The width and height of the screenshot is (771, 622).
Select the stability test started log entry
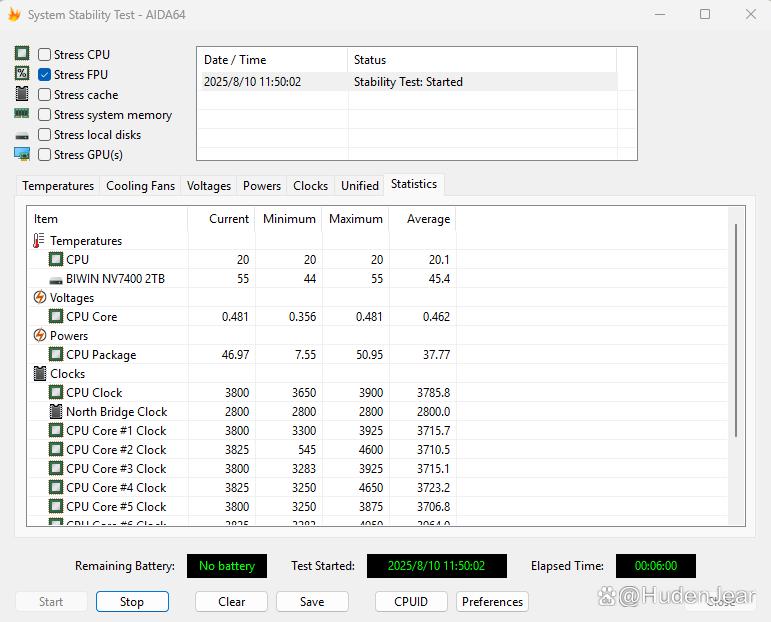pyautogui.click(x=407, y=82)
